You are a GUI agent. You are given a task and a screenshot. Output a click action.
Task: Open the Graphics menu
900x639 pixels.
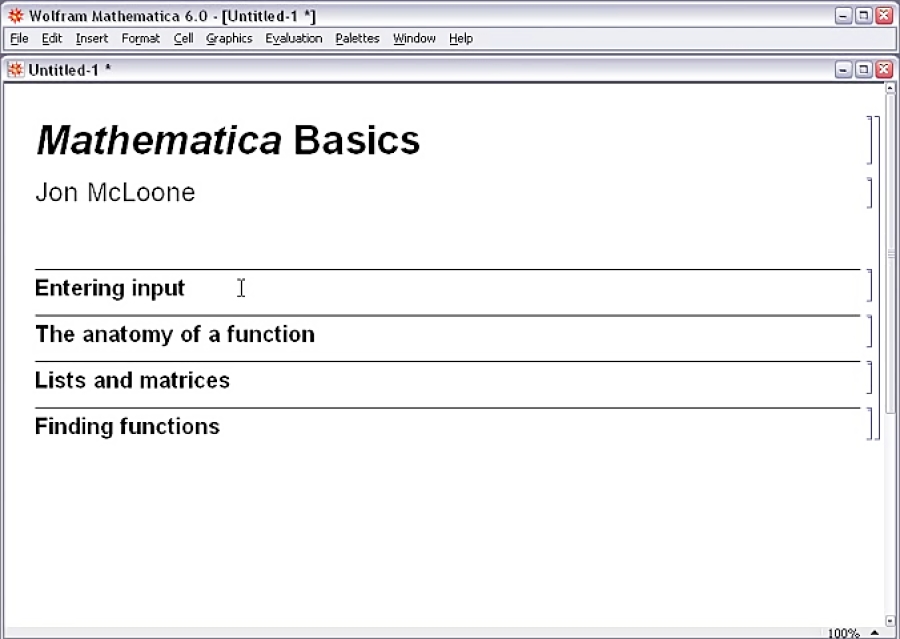click(x=229, y=39)
